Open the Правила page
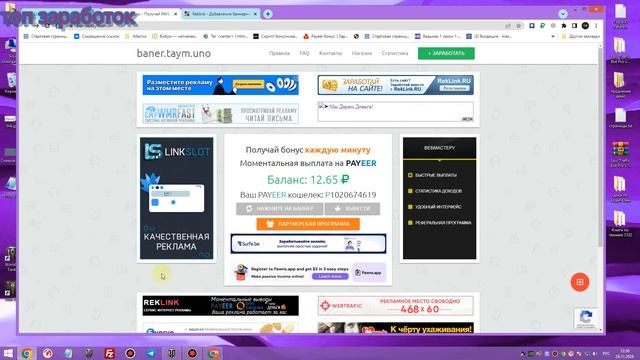640x360 pixels. coord(280,53)
